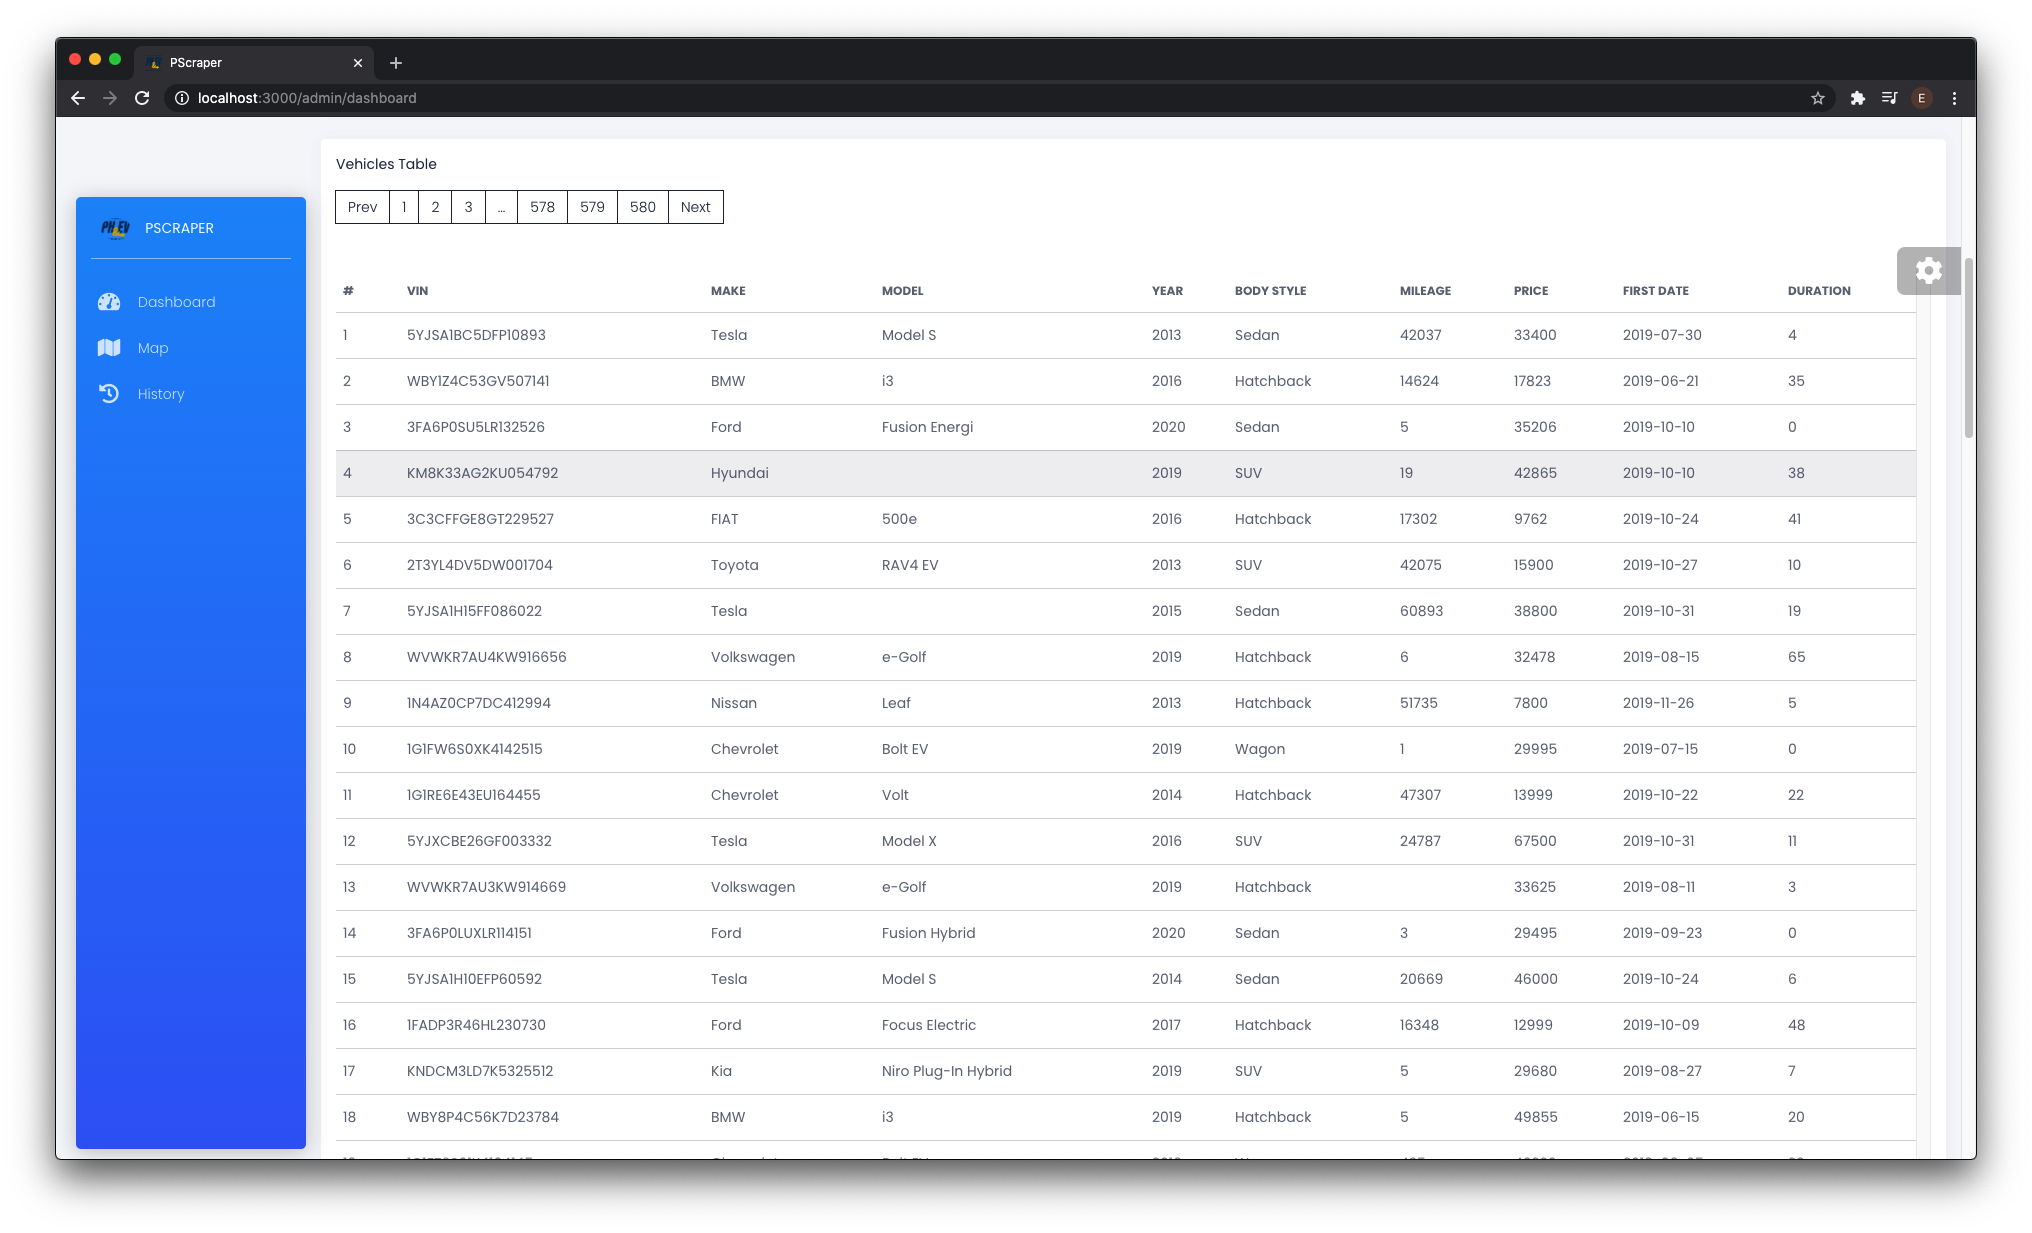2032x1233 pixels.
Task: Click the page vertical scrollbar thumb
Action: 1968,347
